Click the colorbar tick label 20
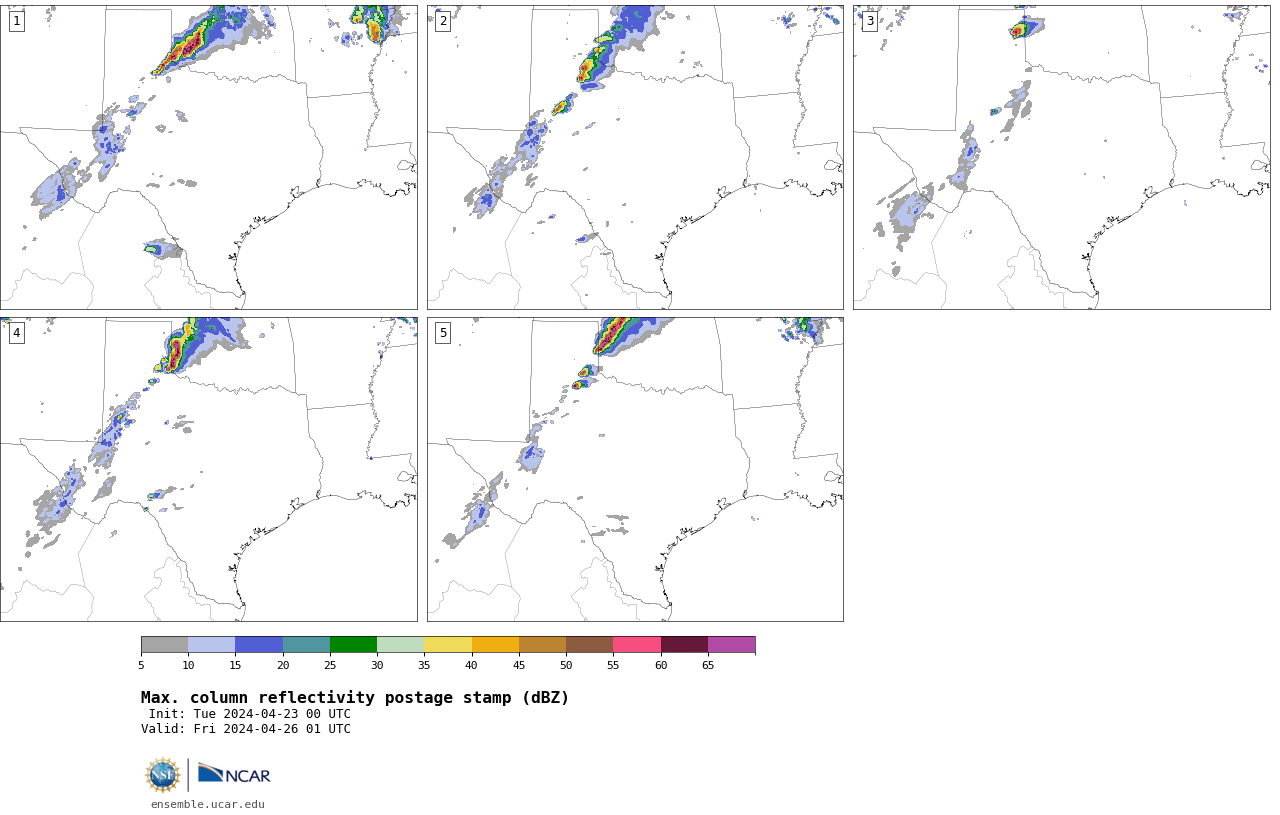Viewport: 1280px width, 815px height. [x=283, y=666]
